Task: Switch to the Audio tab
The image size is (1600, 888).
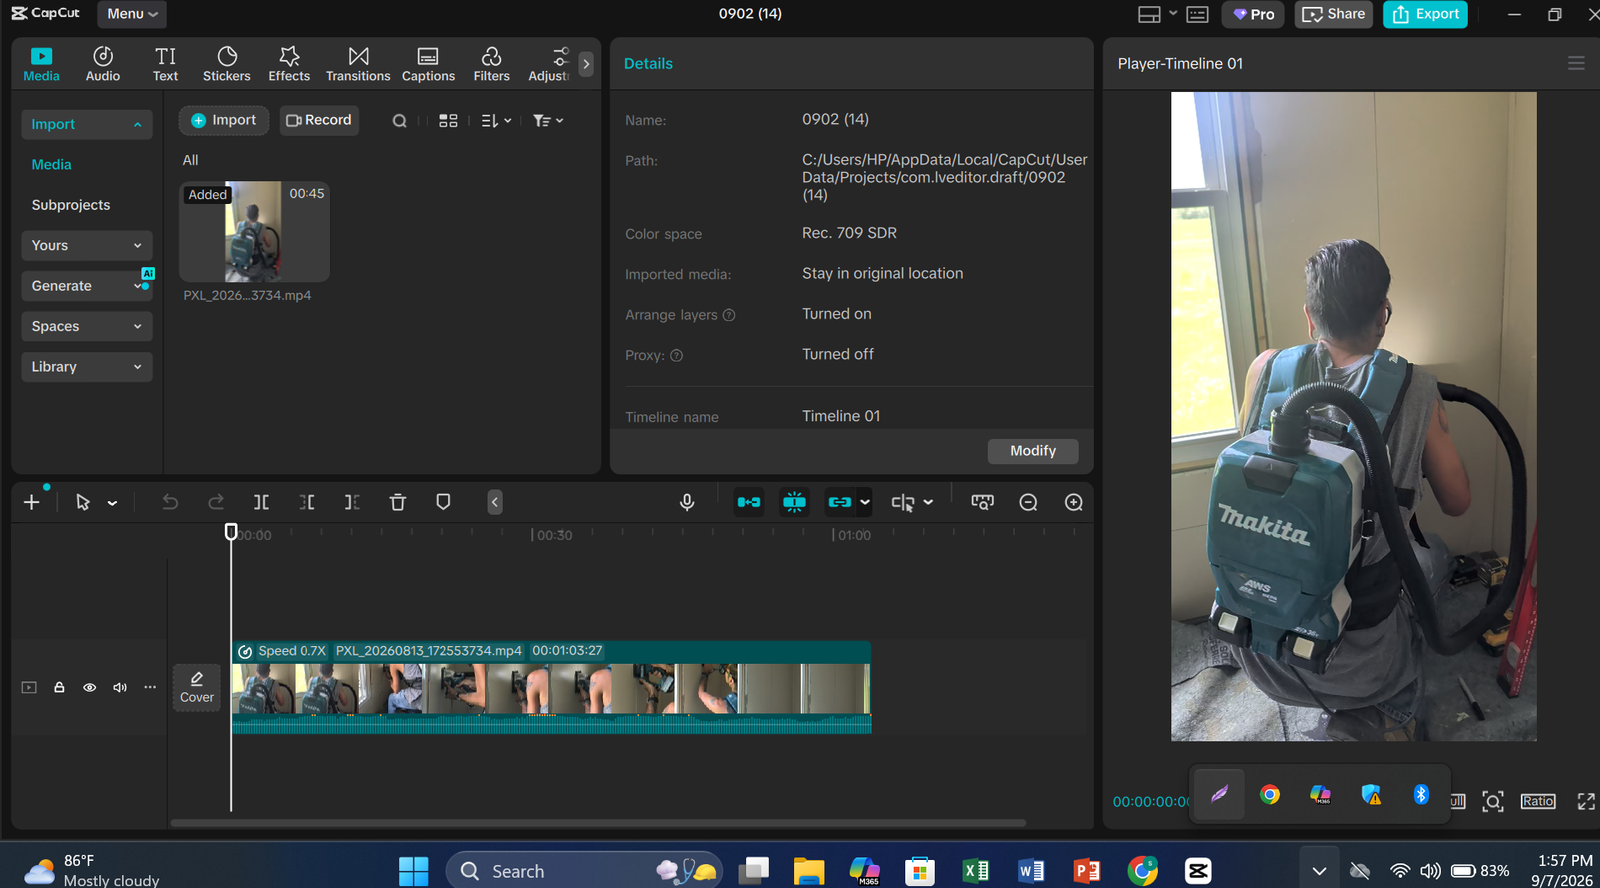Action: click(103, 64)
